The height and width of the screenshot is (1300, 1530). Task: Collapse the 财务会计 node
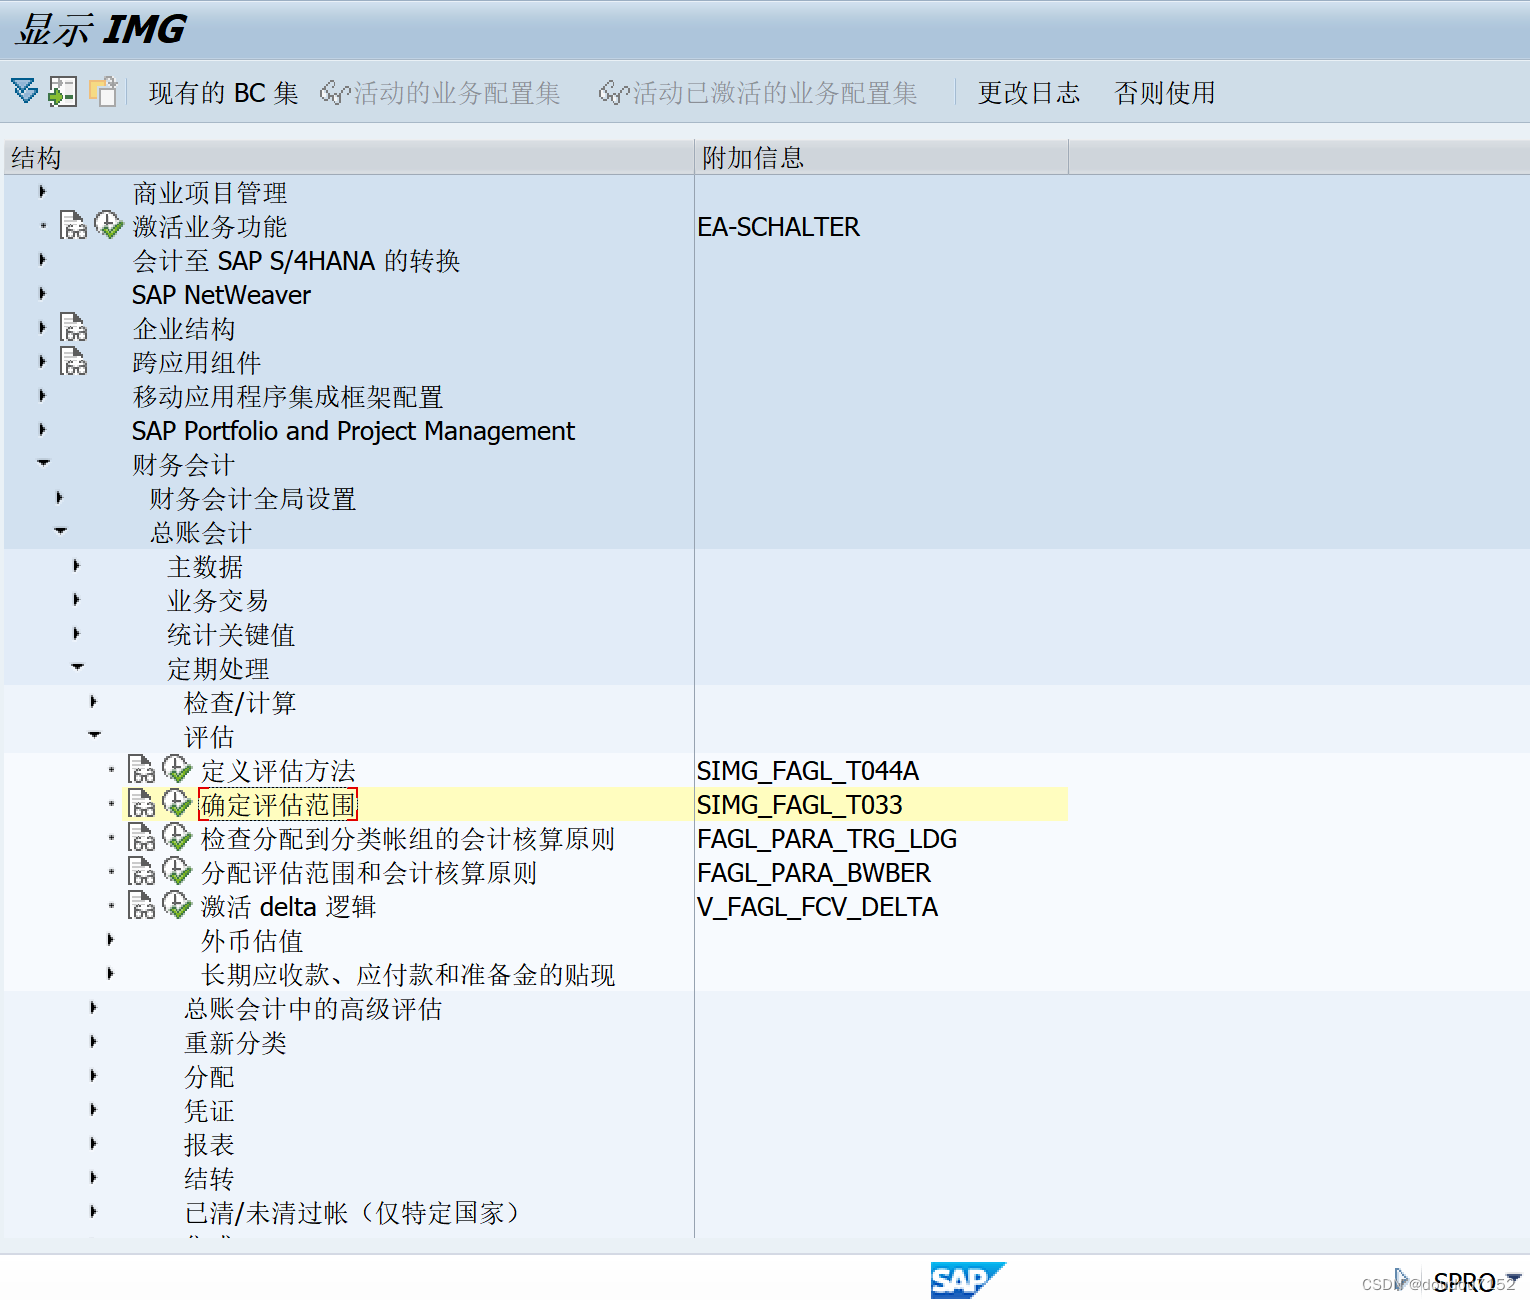pos(43,463)
